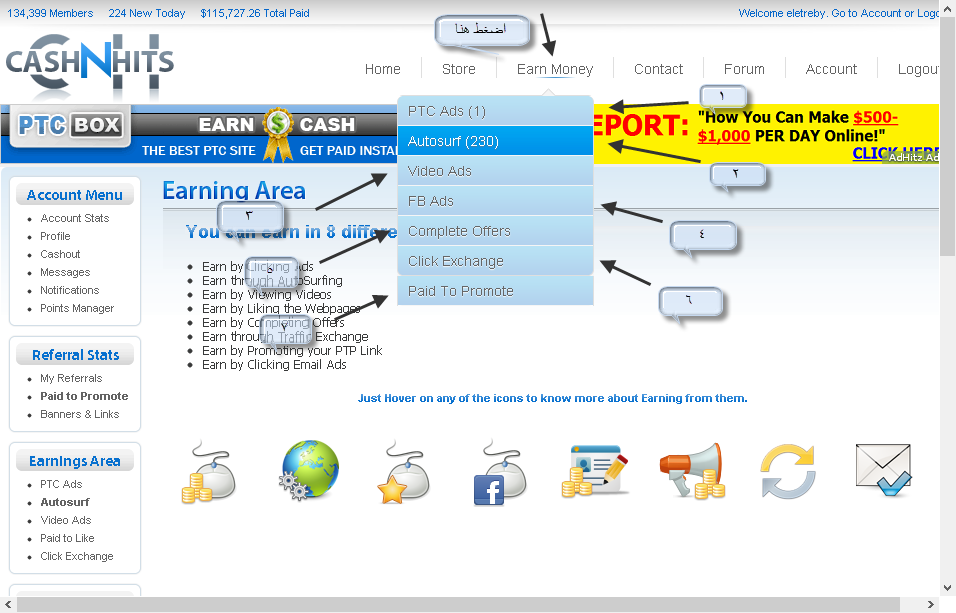
Task: Open Paid to Promote under Referral Stats
Action: pos(84,396)
